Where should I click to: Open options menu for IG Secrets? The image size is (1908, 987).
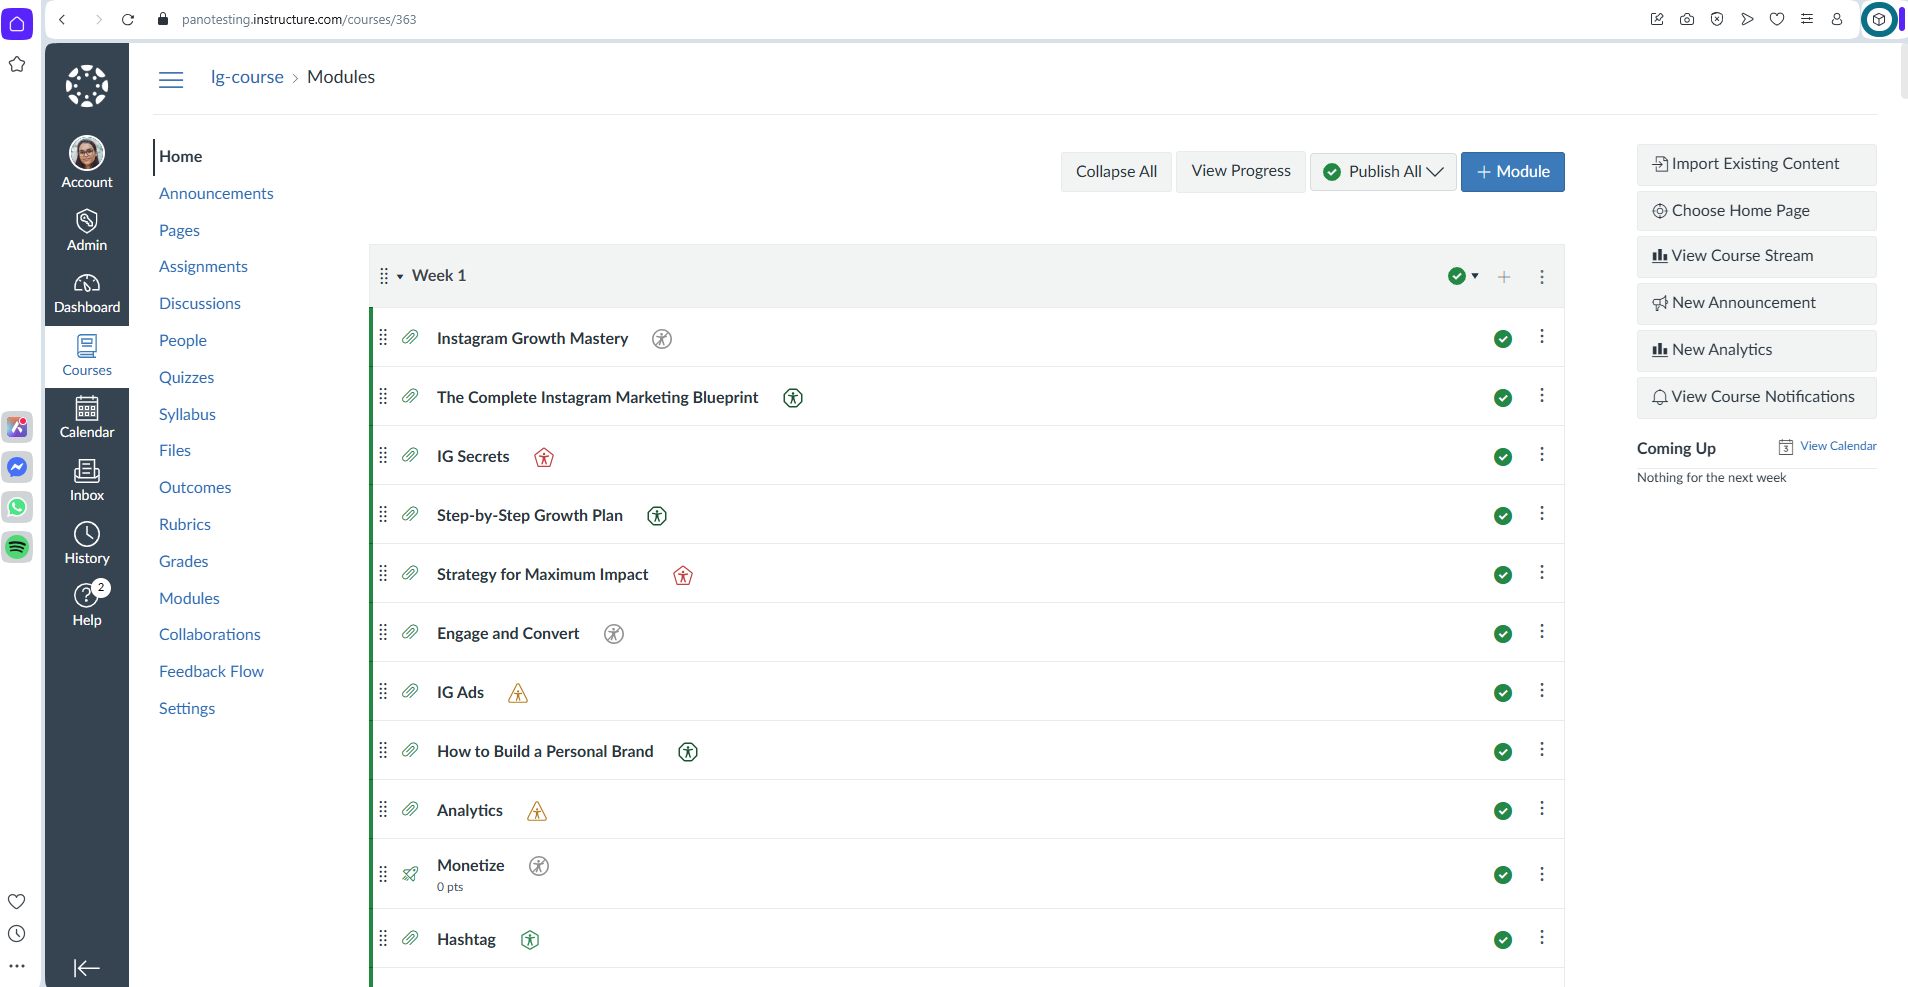[x=1542, y=455]
